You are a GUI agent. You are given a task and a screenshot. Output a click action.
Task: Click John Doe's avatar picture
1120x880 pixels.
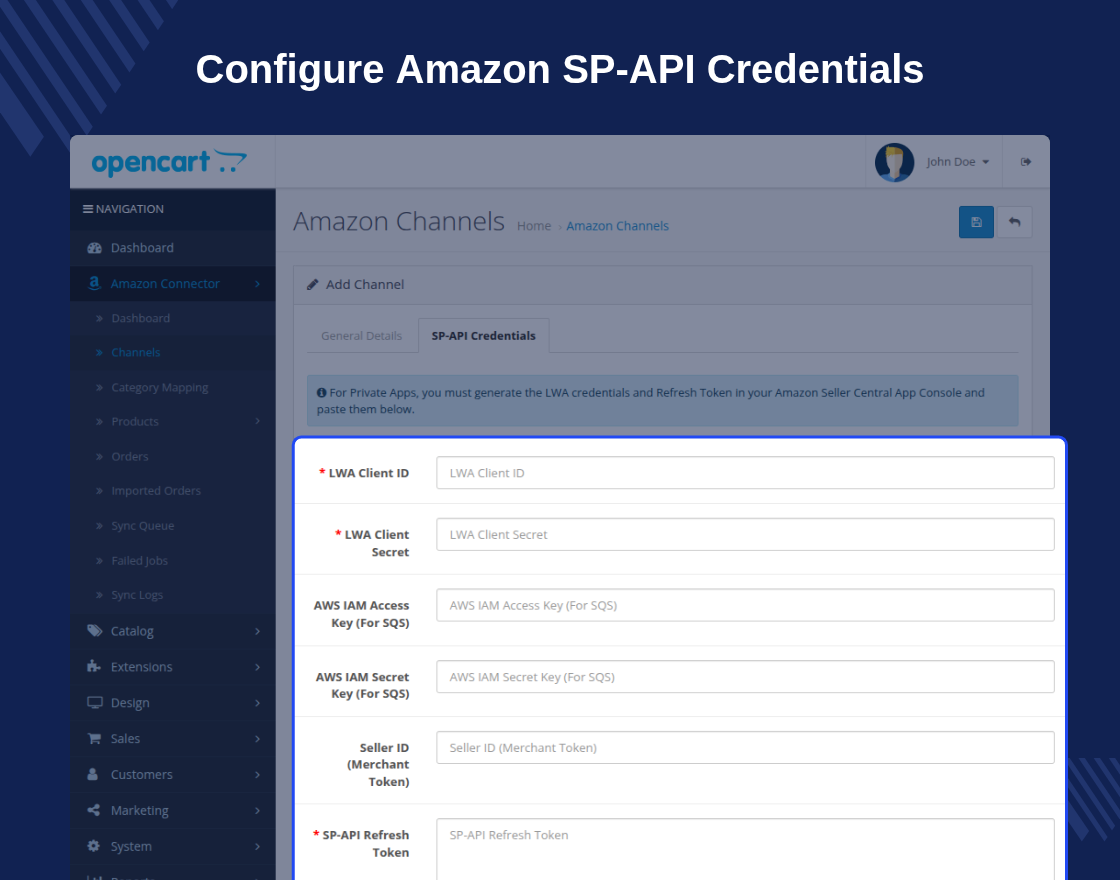(894, 162)
